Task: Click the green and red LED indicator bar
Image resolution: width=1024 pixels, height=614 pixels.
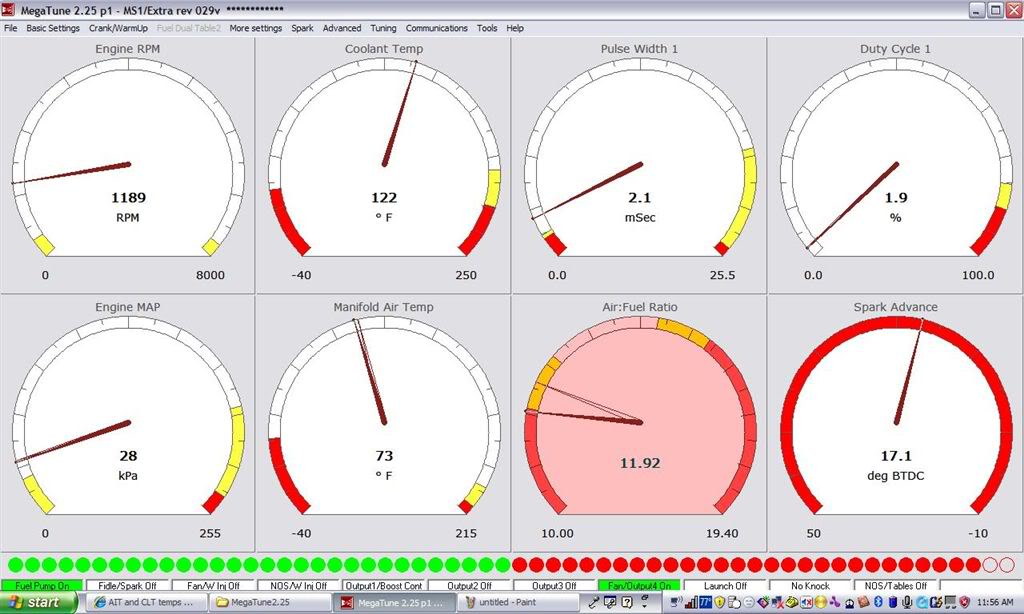Action: (x=511, y=565)
